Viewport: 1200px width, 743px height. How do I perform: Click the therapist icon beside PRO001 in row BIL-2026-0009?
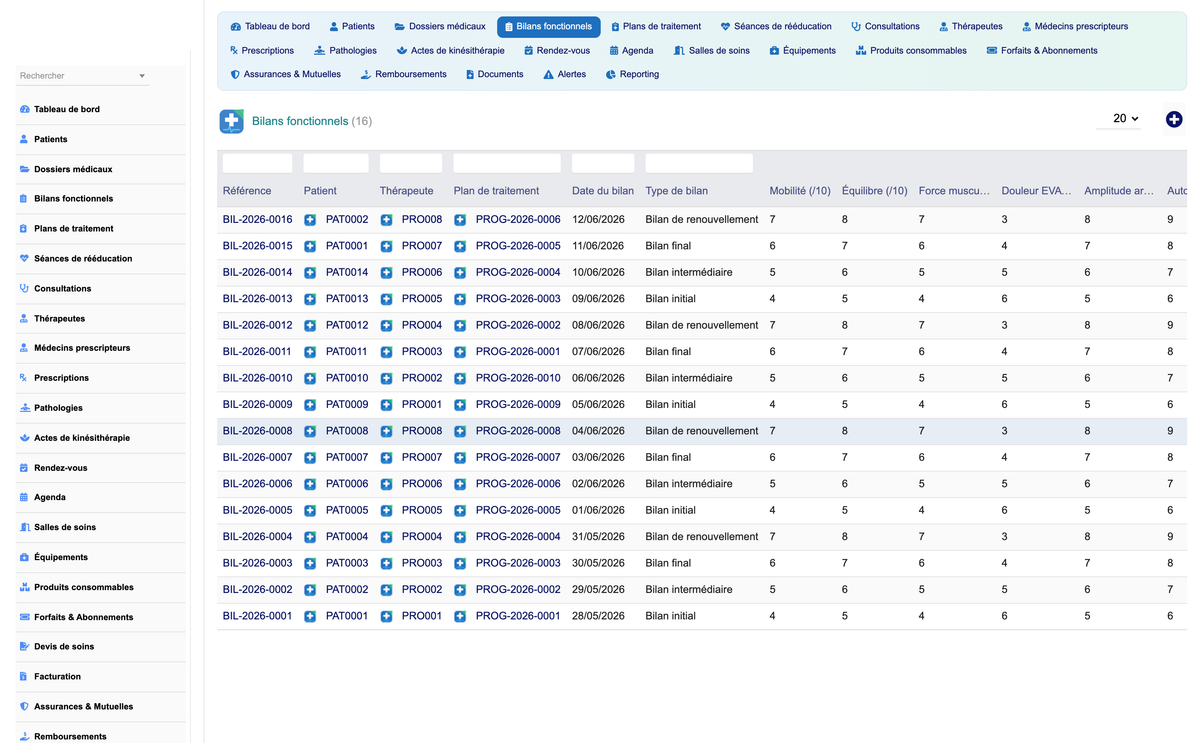386,405
